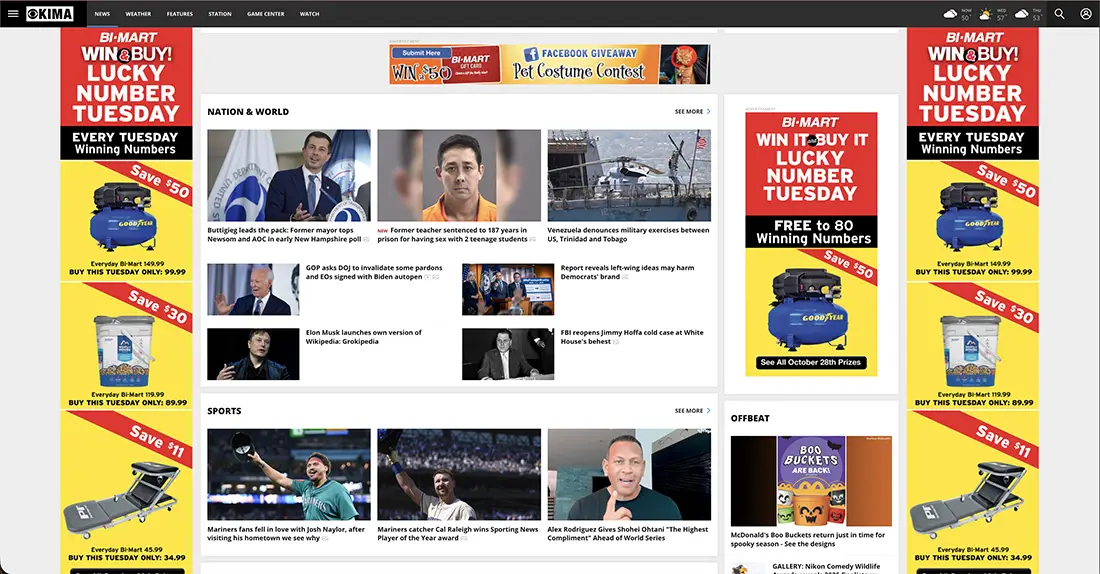Read FBI reopens Jimmy Hoffa case headline
1100x574 pixels.
point(632,337)
